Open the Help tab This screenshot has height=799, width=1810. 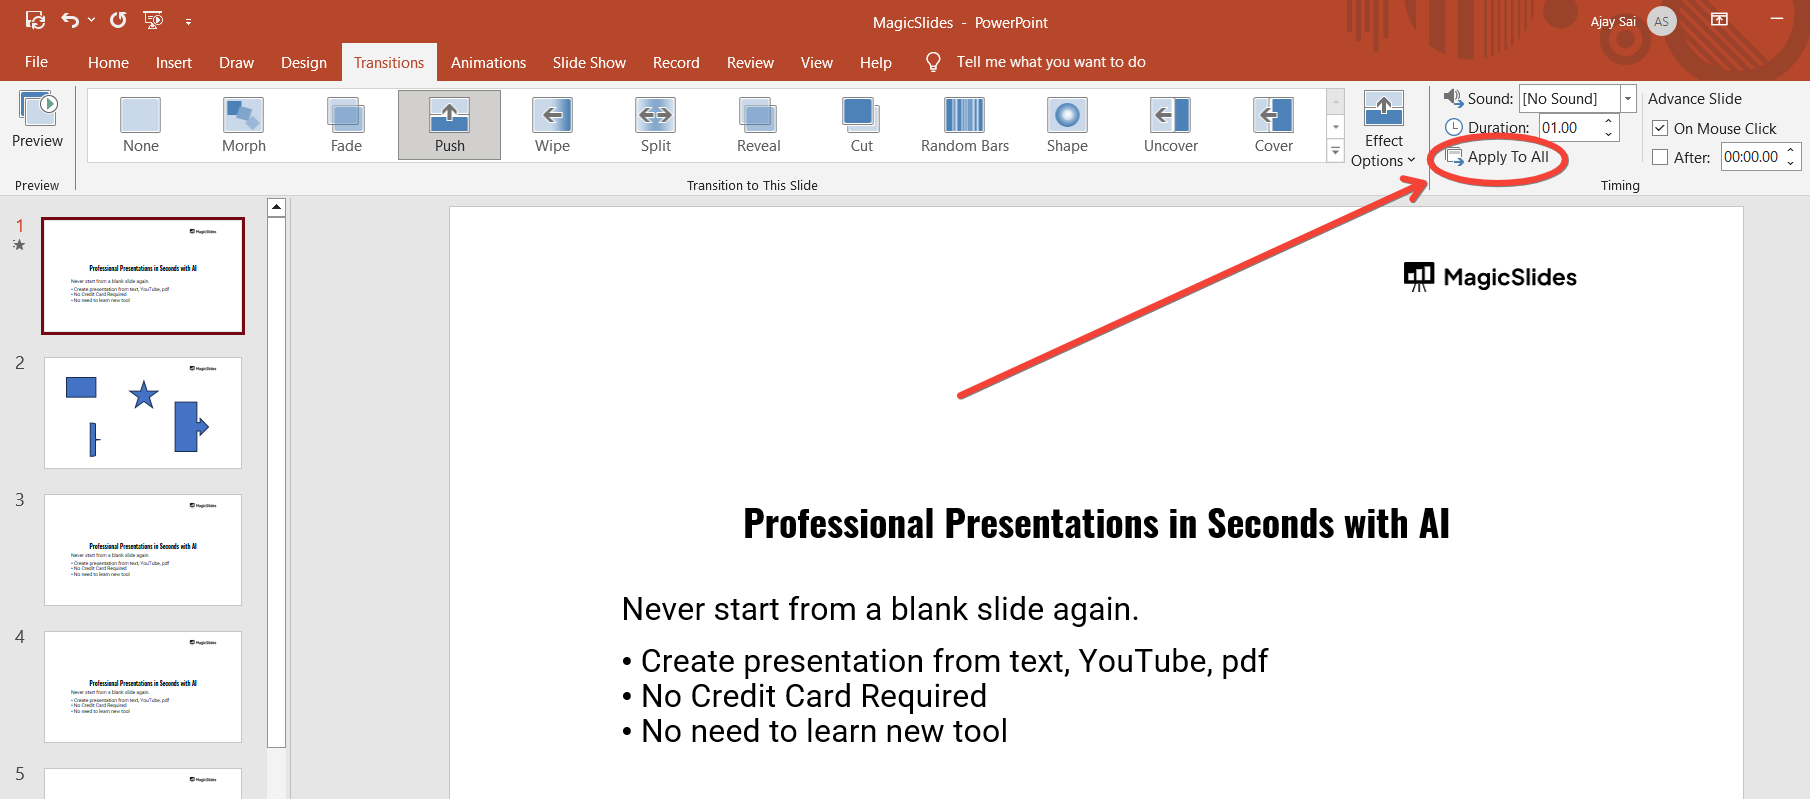875,62
